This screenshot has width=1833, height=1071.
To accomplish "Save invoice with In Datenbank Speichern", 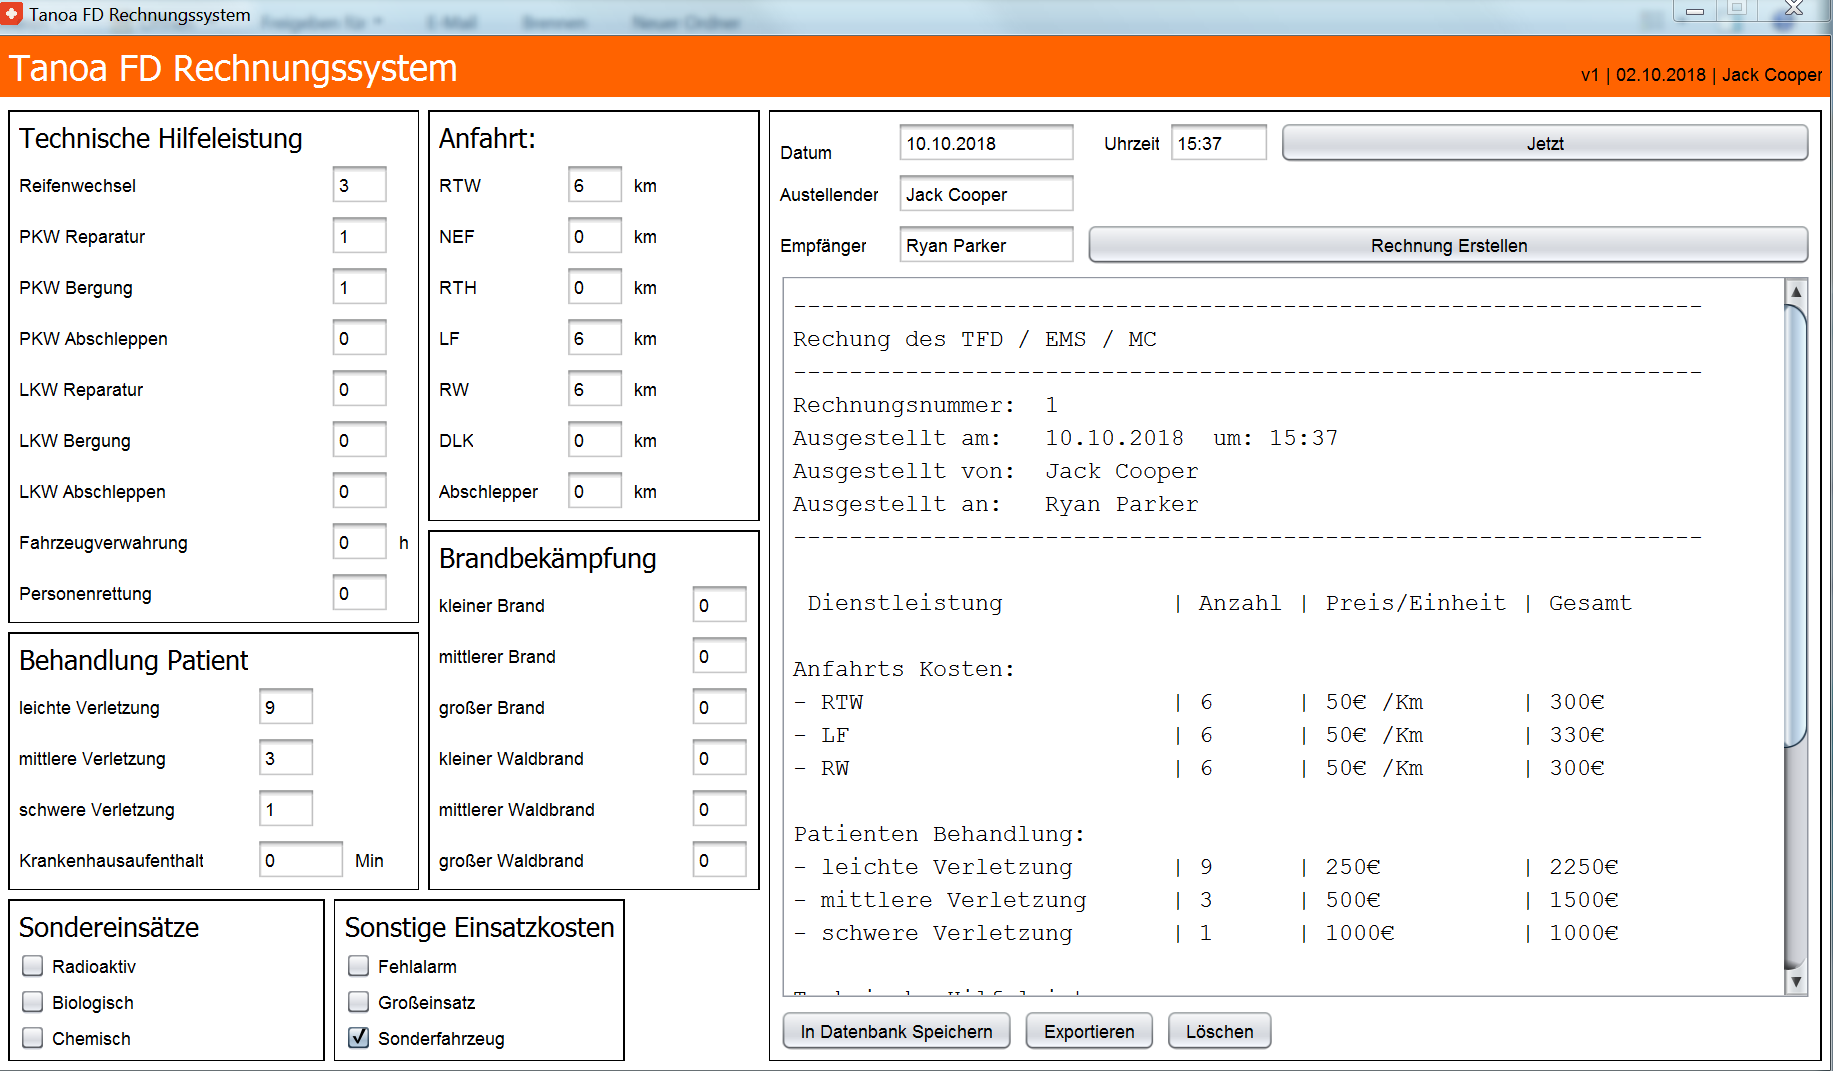I will pyautogui.click(x=896, y=1031).
